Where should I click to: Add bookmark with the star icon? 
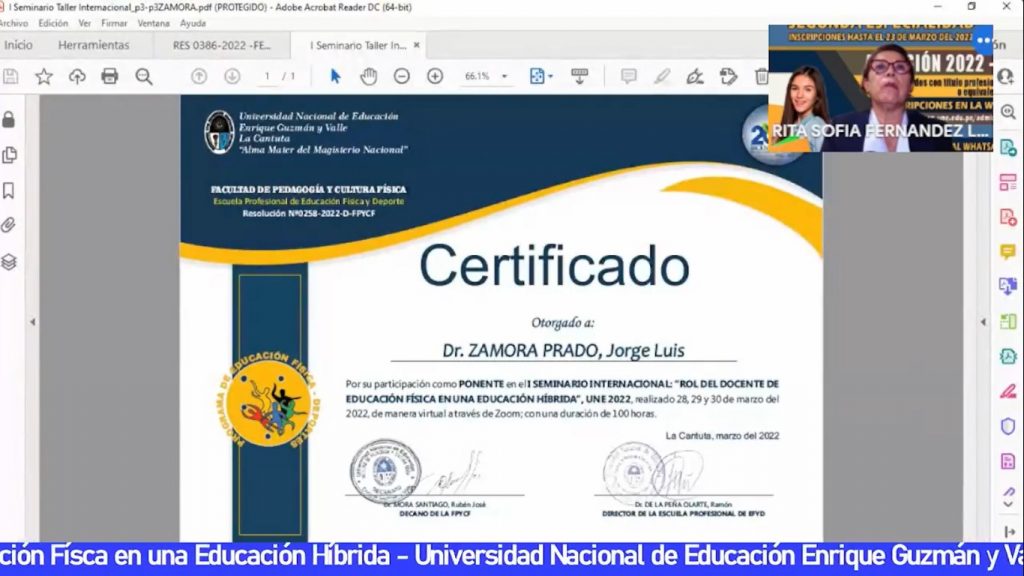point(44,76)
